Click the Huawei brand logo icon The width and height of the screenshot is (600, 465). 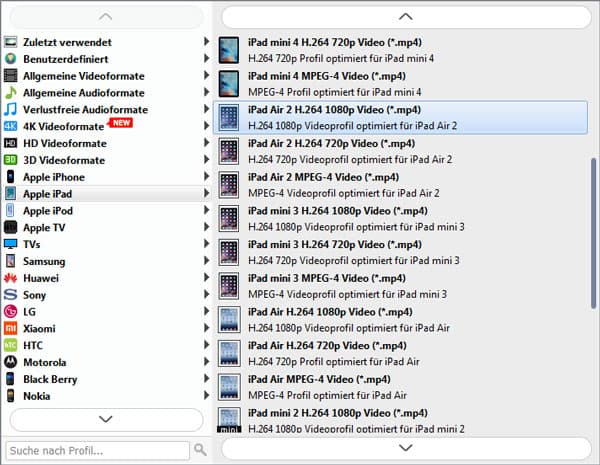(11, 278)
